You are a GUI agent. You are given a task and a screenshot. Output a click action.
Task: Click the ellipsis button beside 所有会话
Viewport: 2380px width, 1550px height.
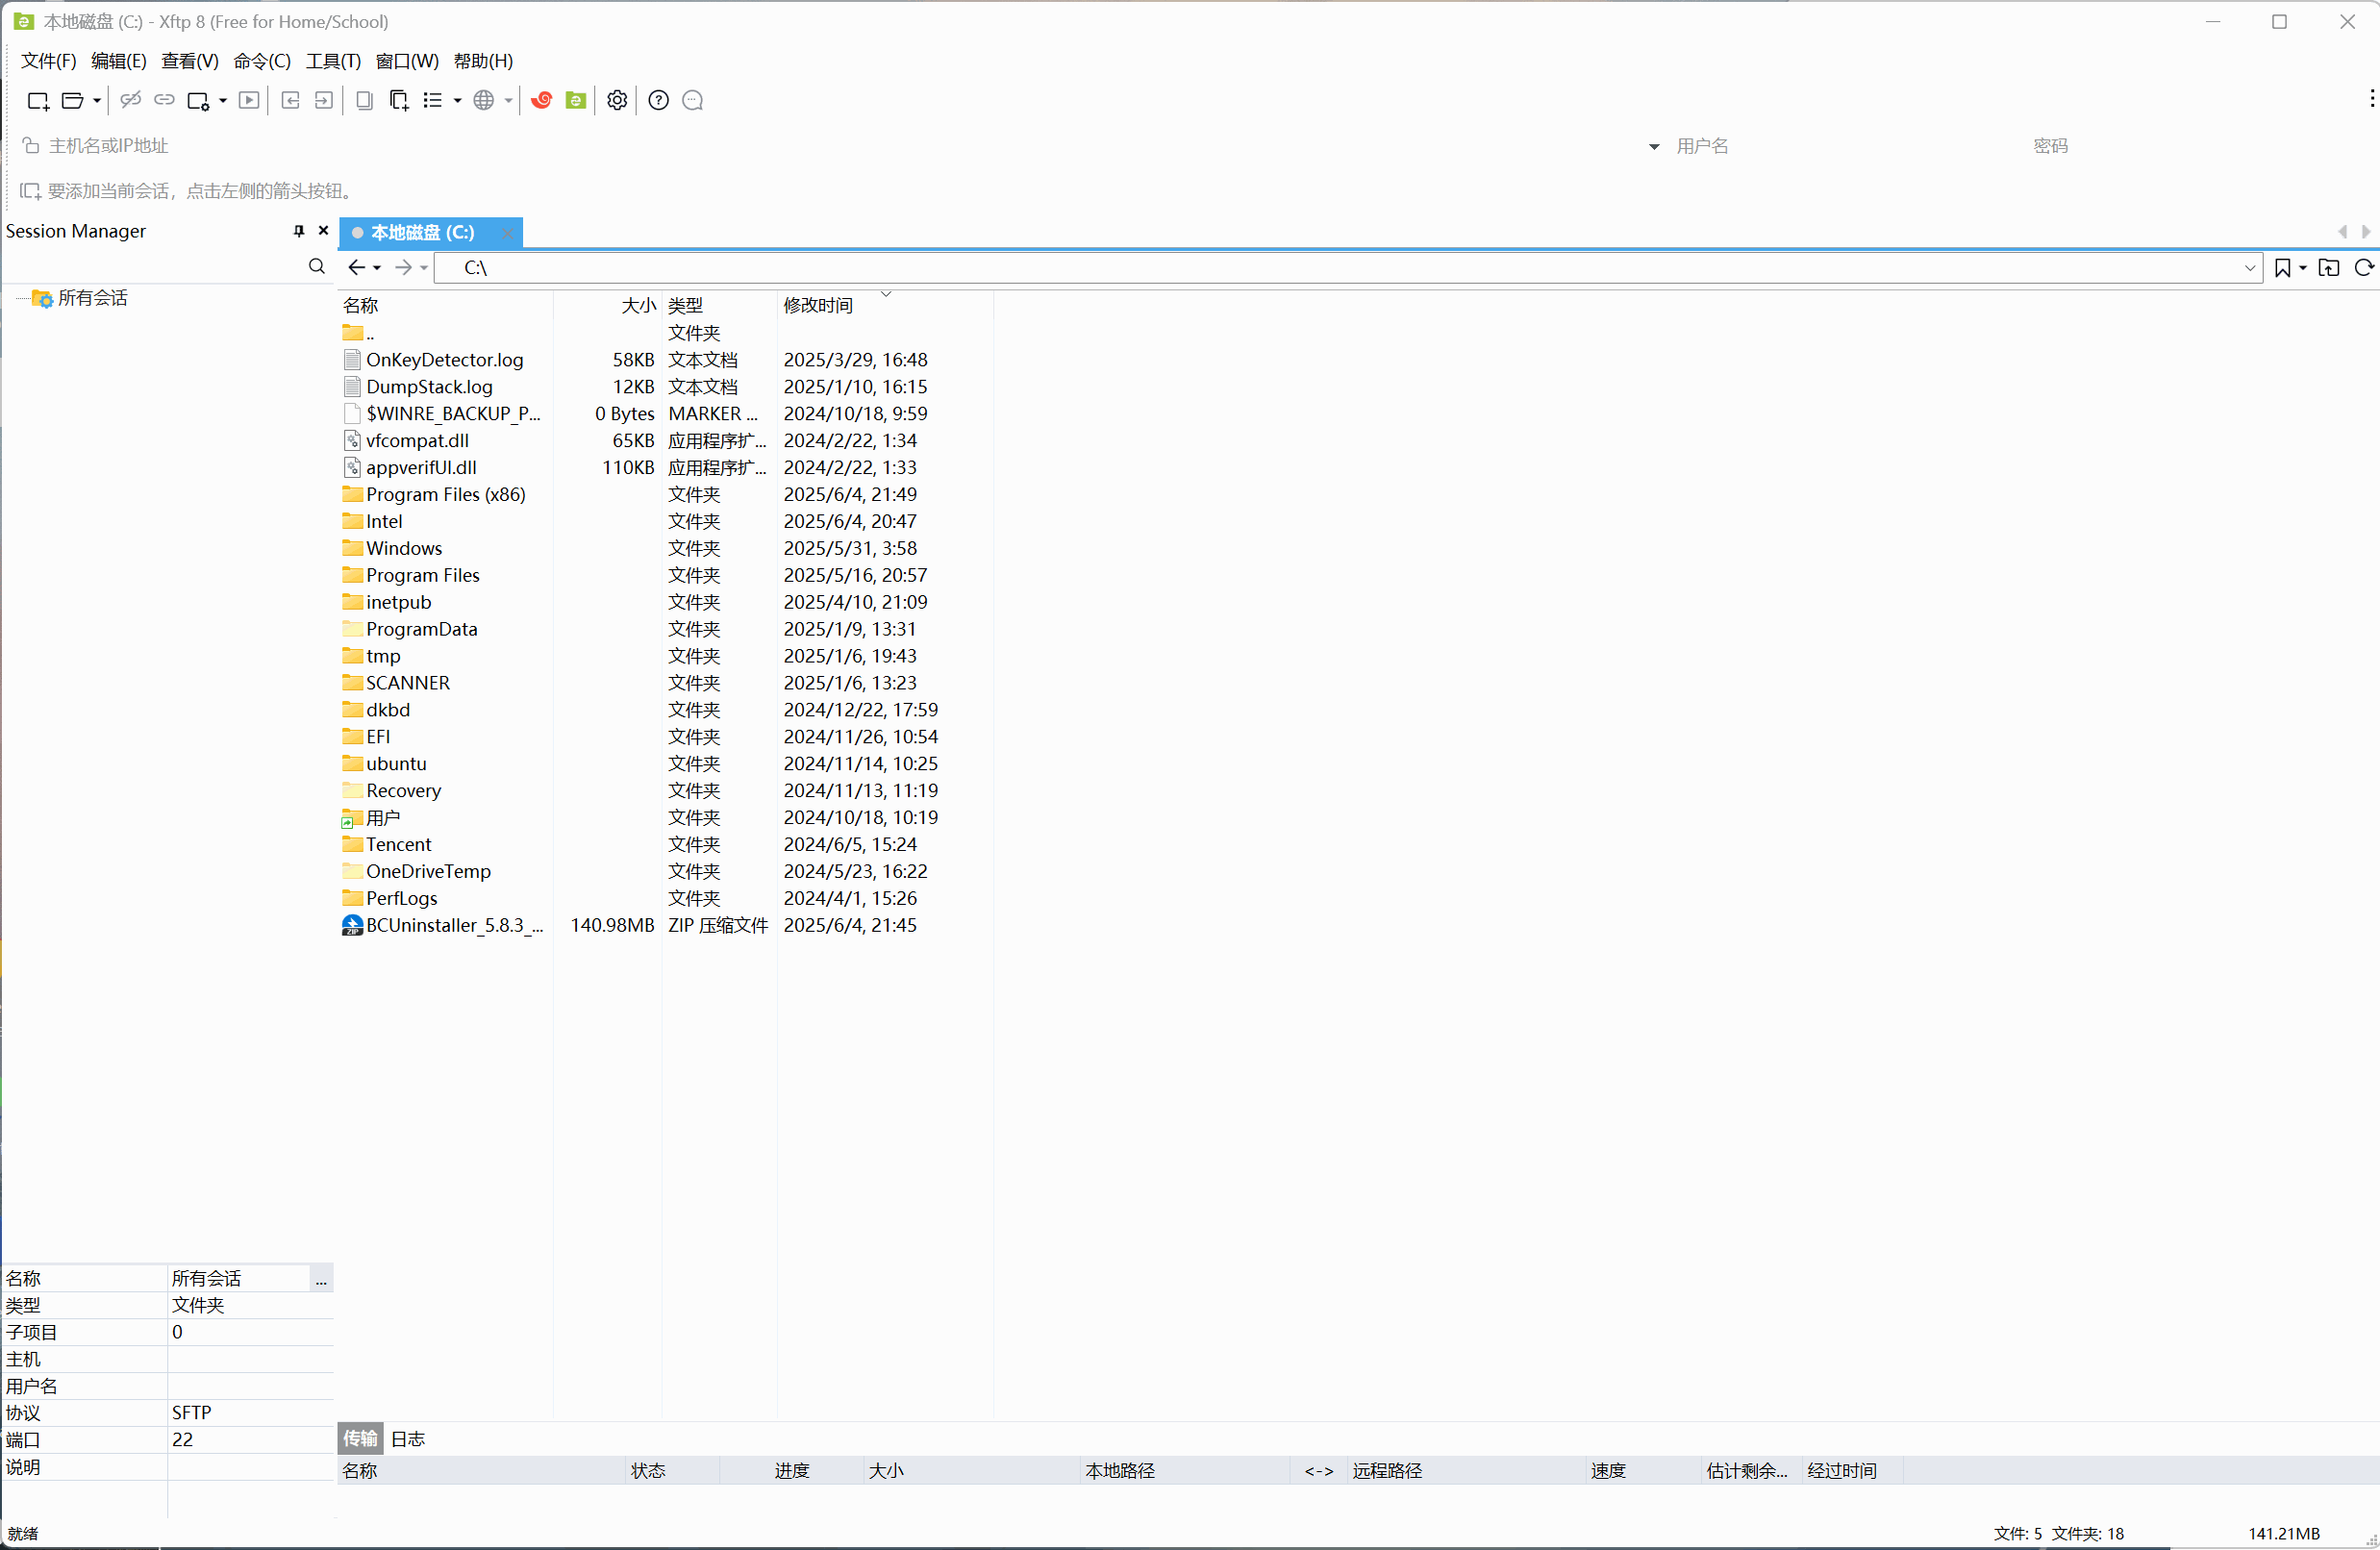tap(321, 1279)
